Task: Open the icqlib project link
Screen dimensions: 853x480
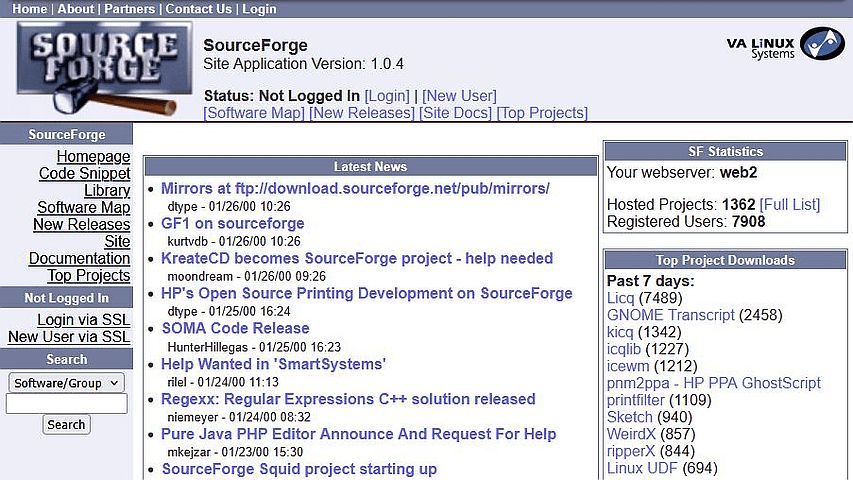Action: point(624,349)
